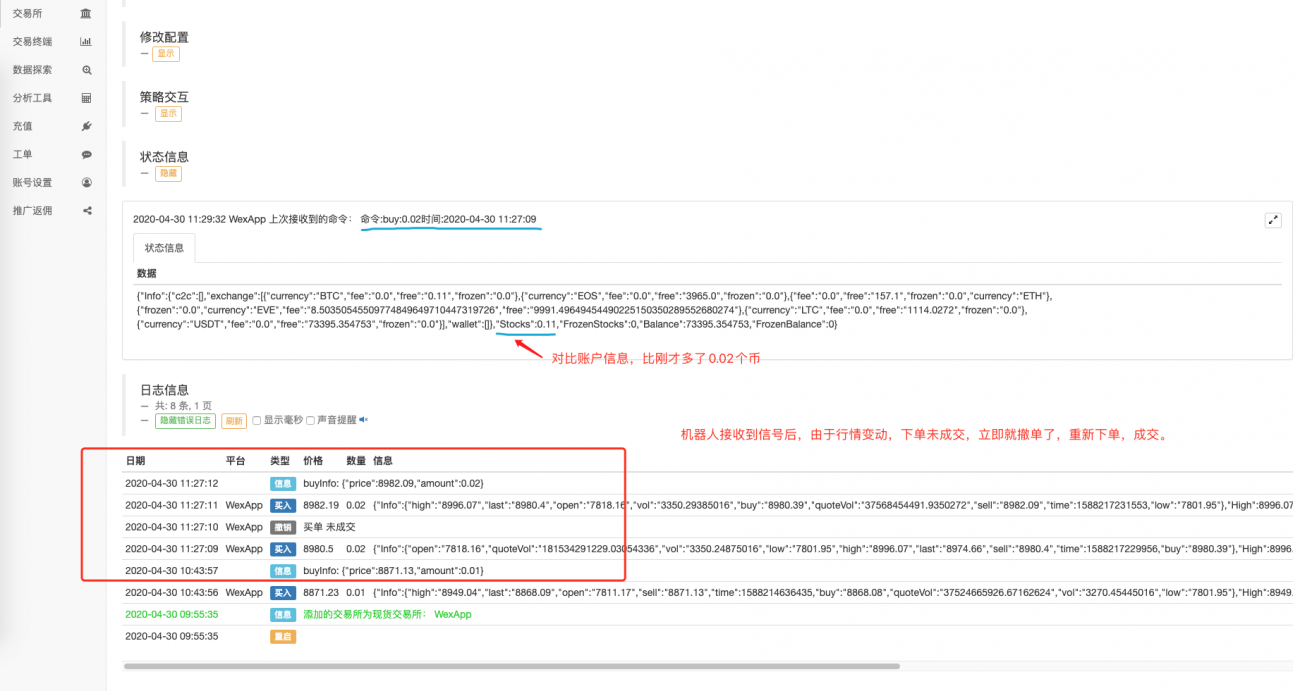This screenshot has height=691, width=1300.
Task: Enable the 显示毫秒 checkbox
Action: point(257,420)
